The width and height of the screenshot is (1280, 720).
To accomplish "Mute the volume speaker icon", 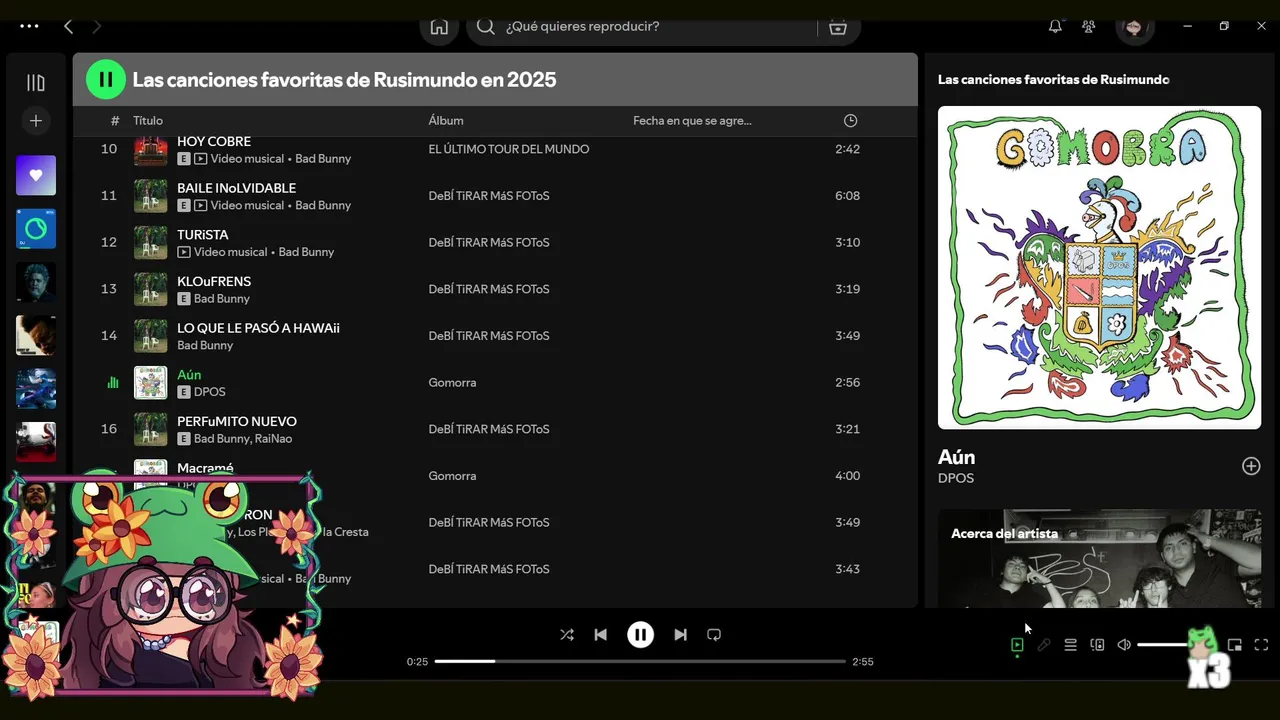I will (x=1124, y=645).
